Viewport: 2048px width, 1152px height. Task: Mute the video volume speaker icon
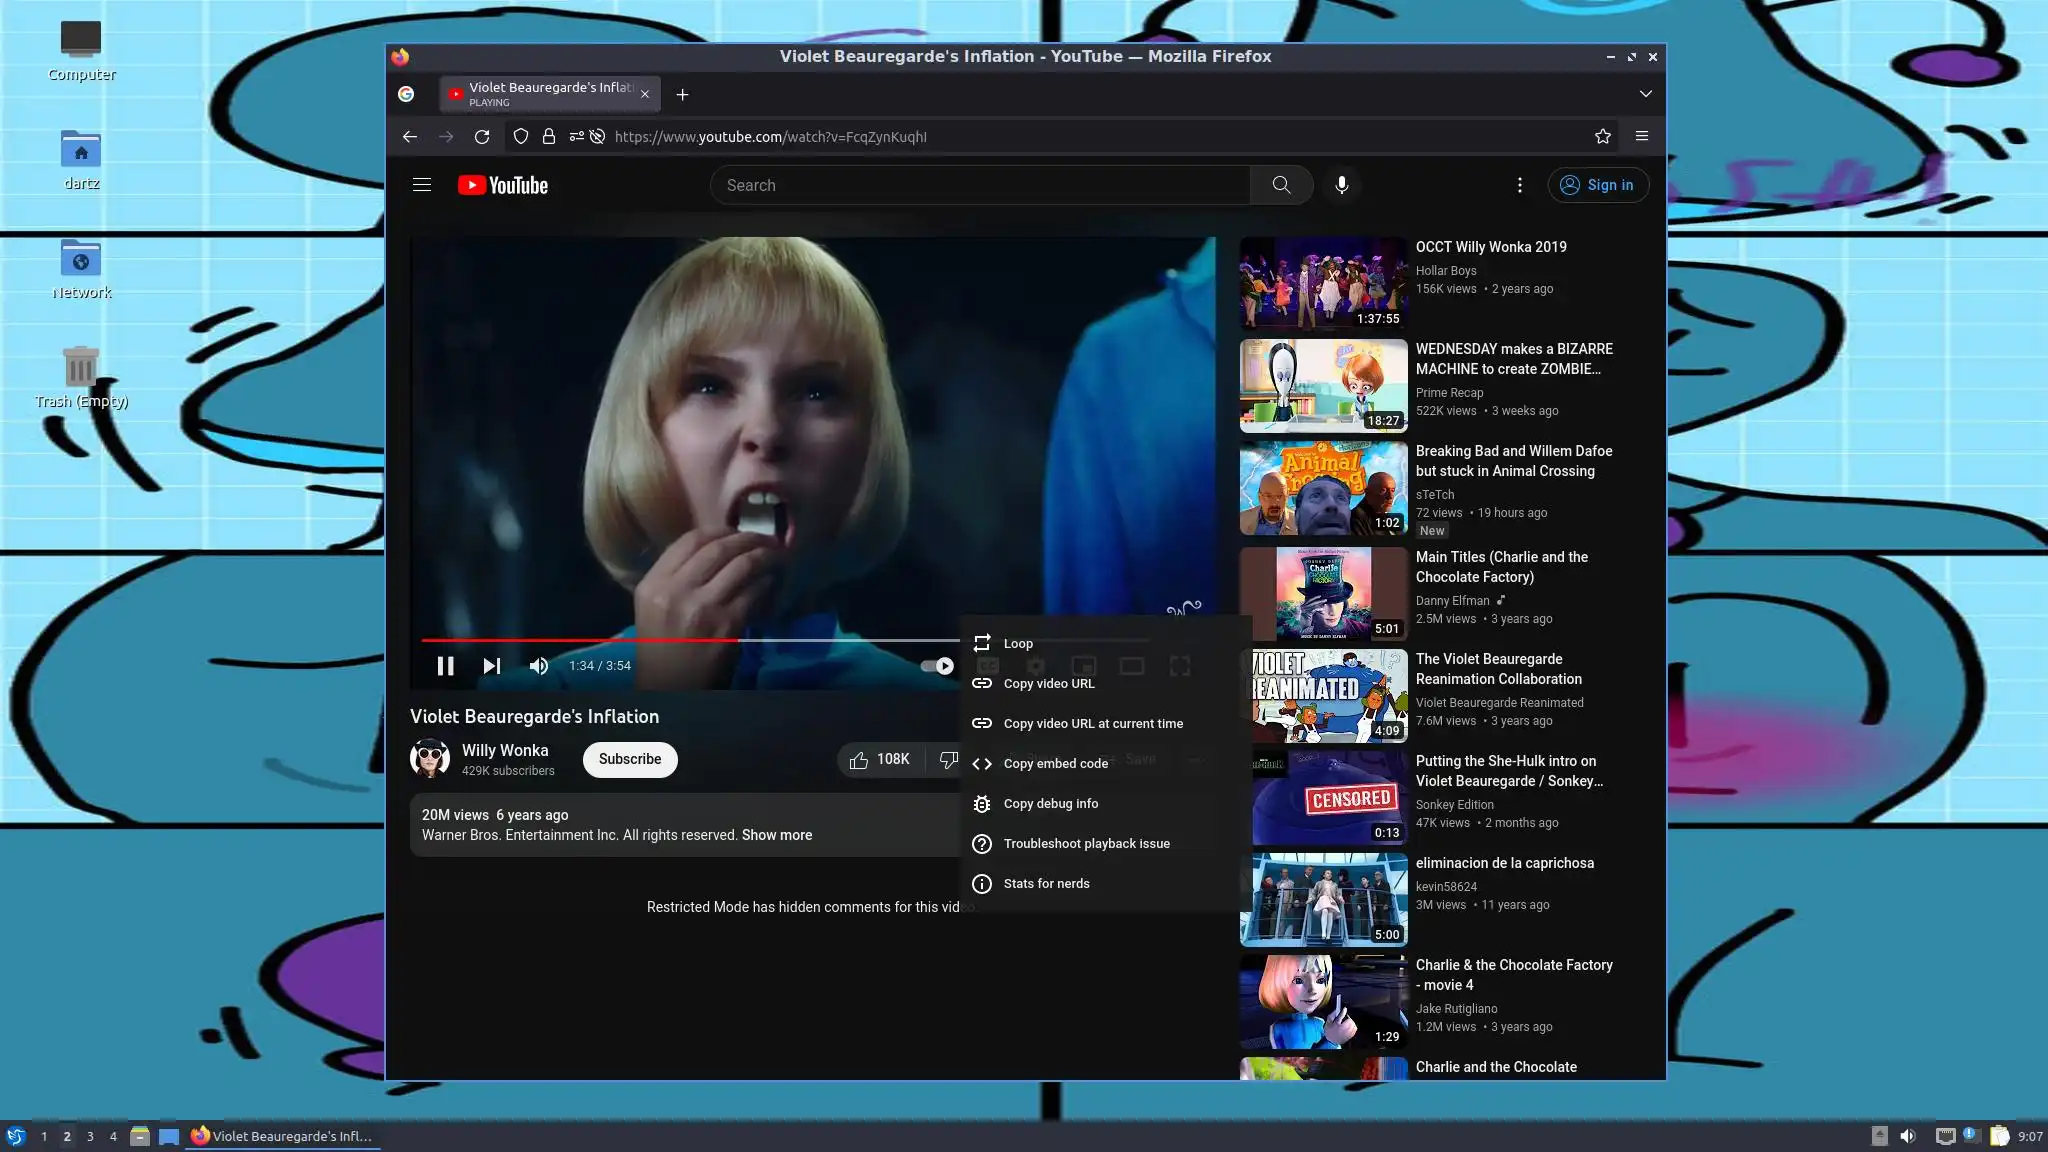[539, 666]
